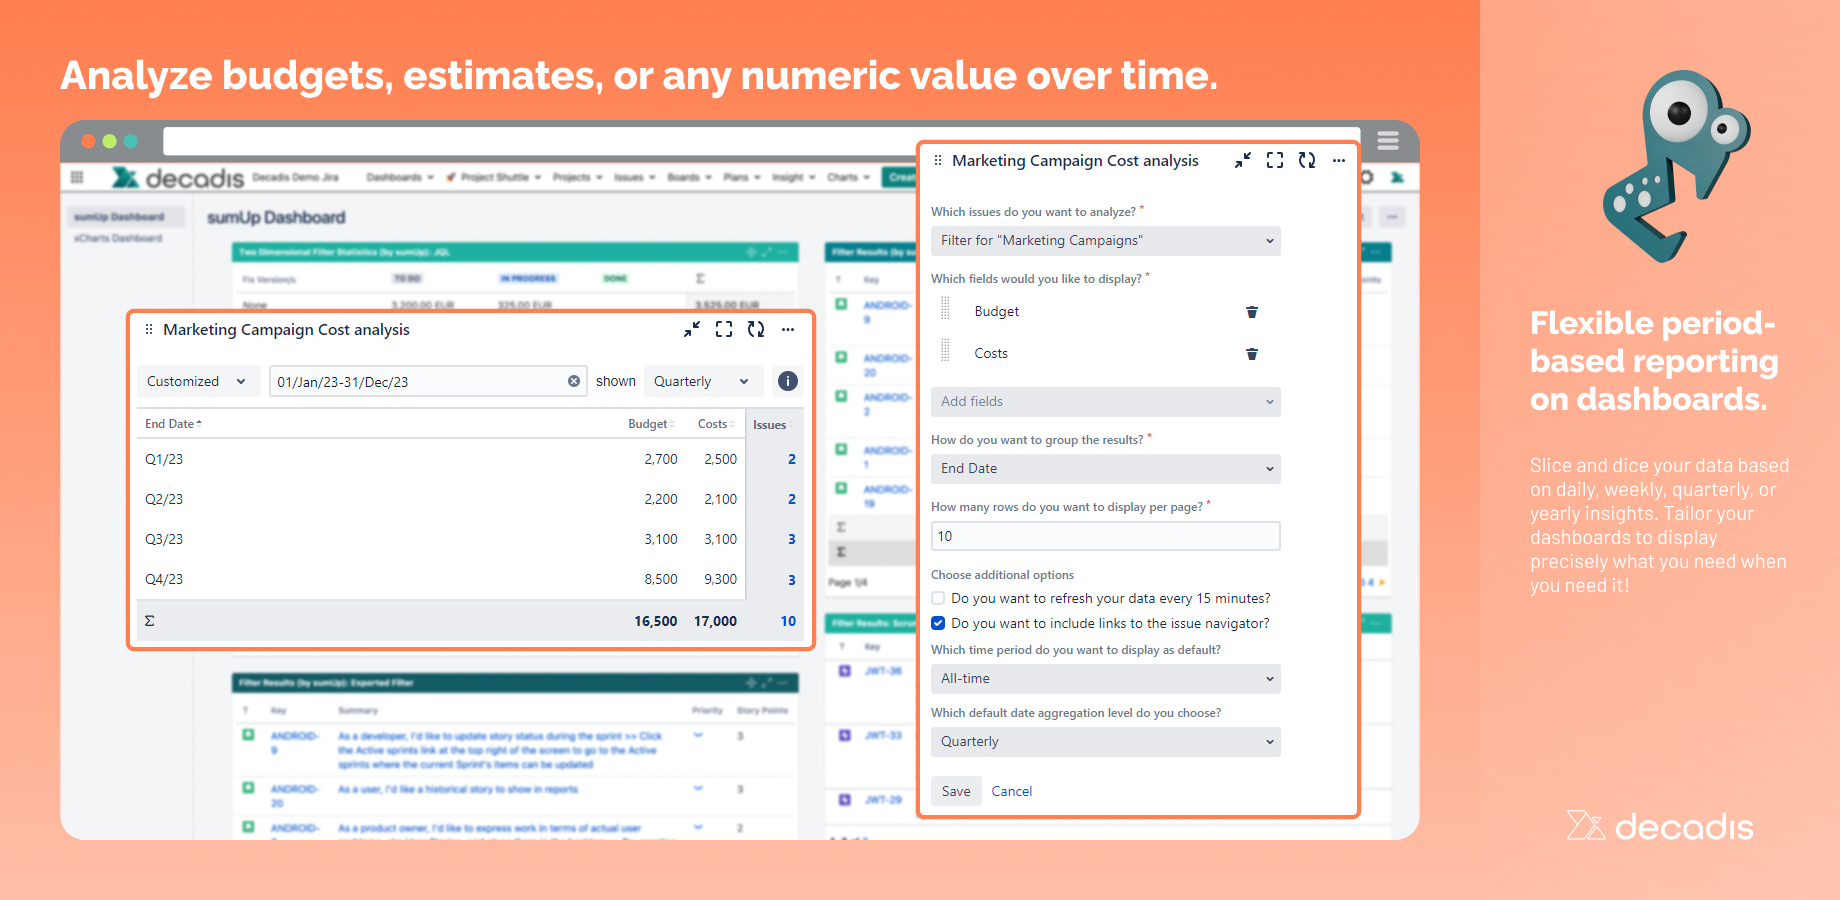1840x900 pixels.
Task: Open the default aggregation Quarterly dropdown
Action: [x=1105, y=742]
